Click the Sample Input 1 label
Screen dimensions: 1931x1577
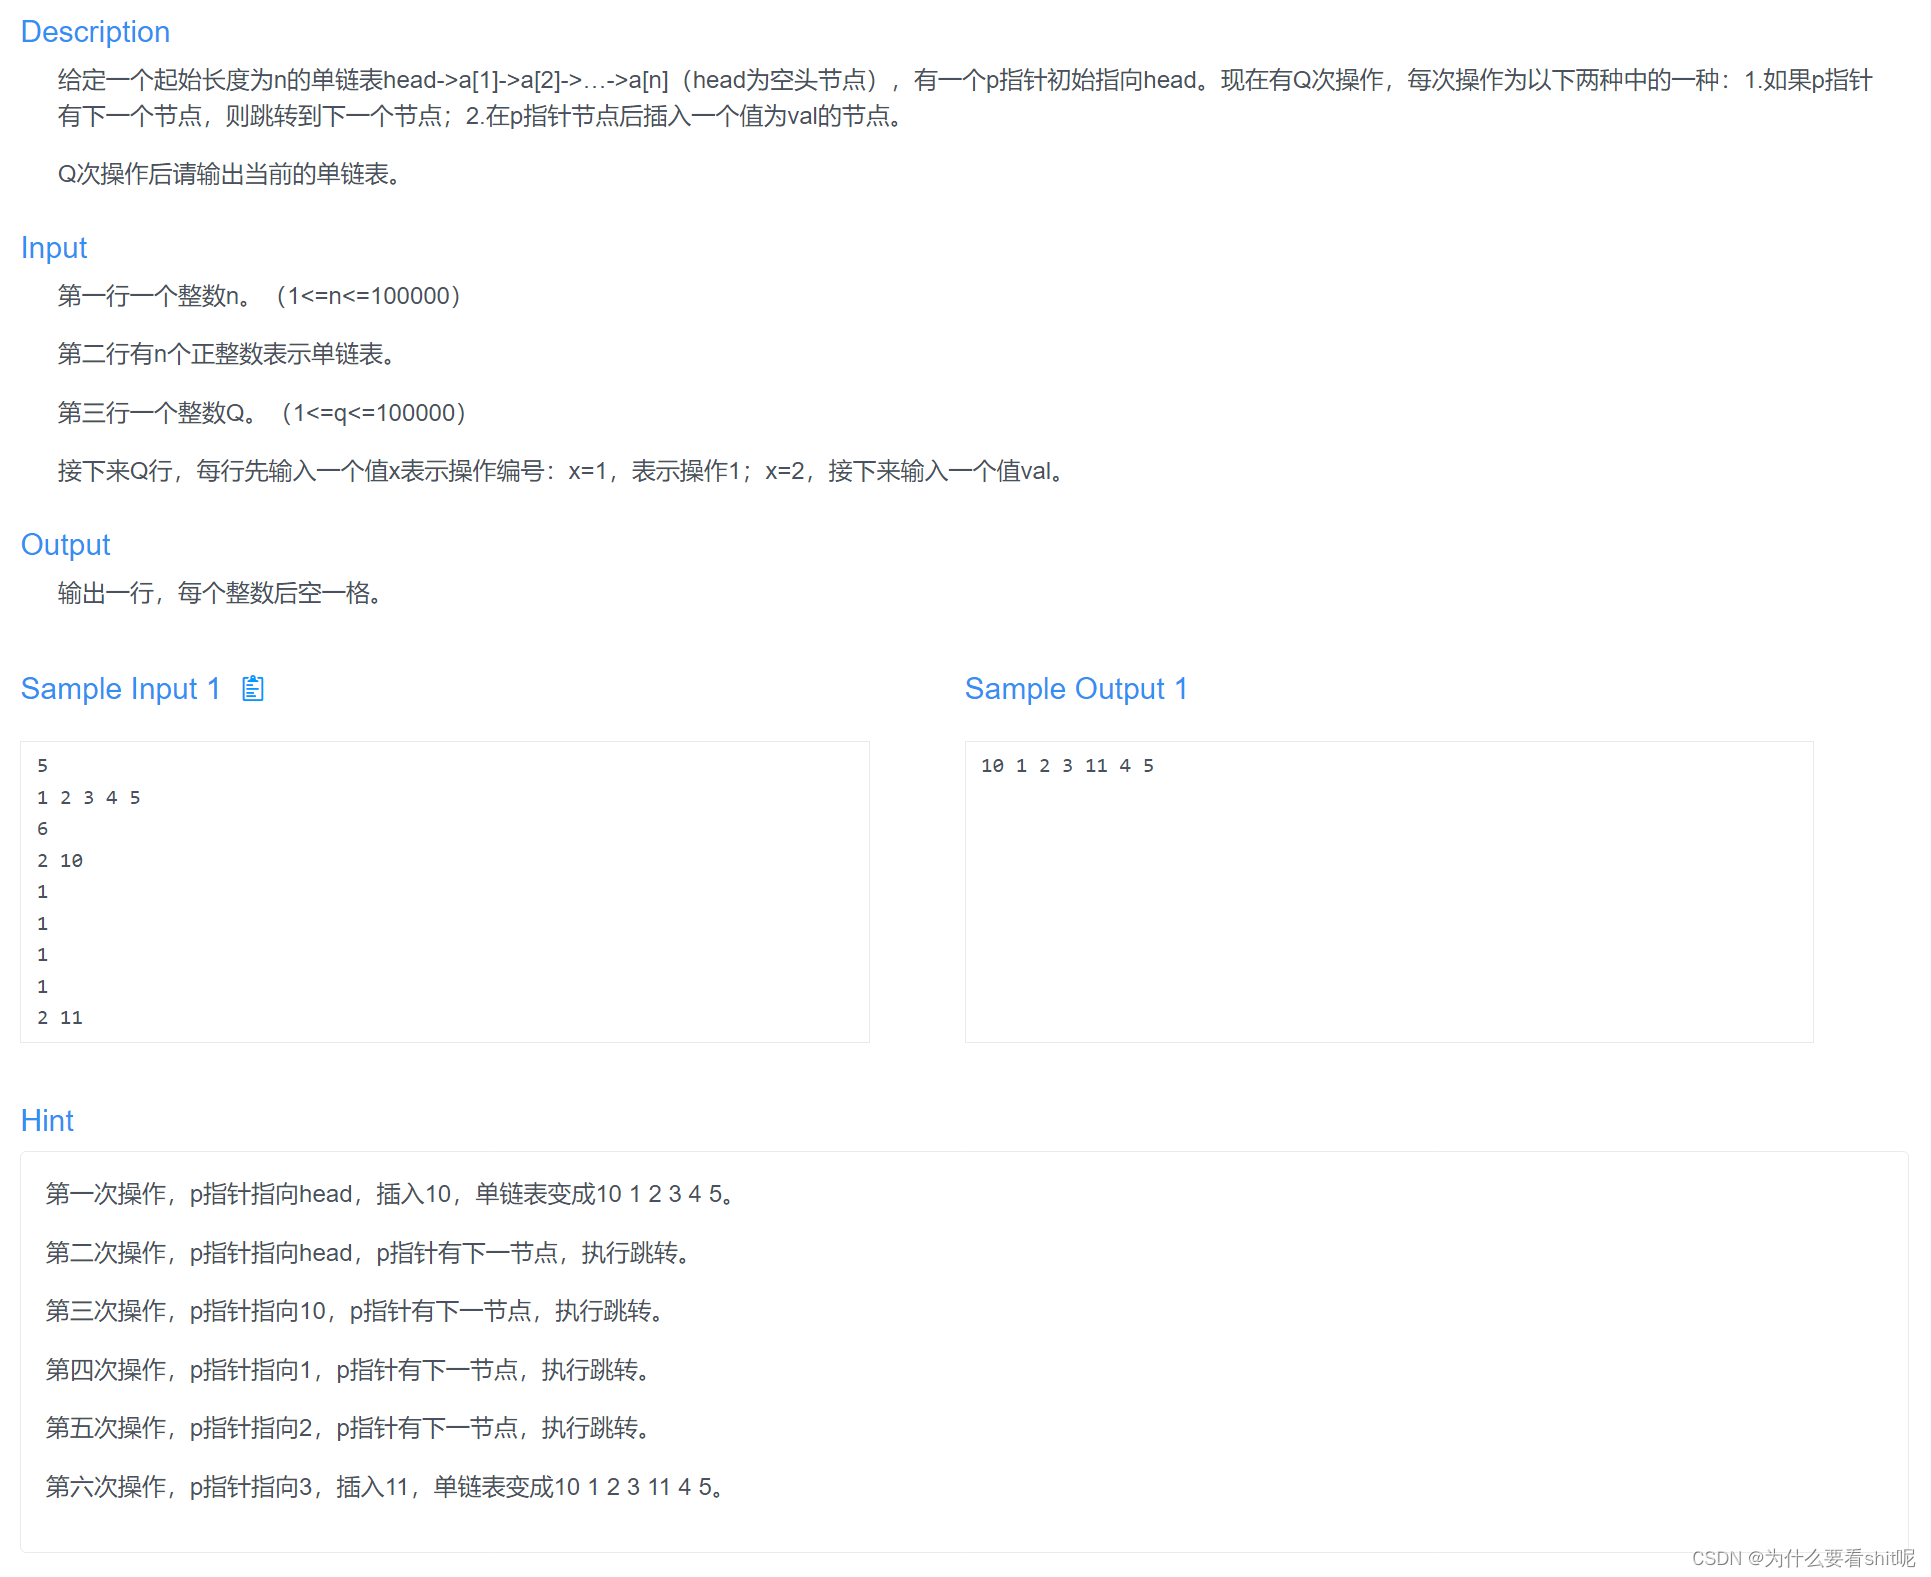pyautogui.click(x=121, y=688)
